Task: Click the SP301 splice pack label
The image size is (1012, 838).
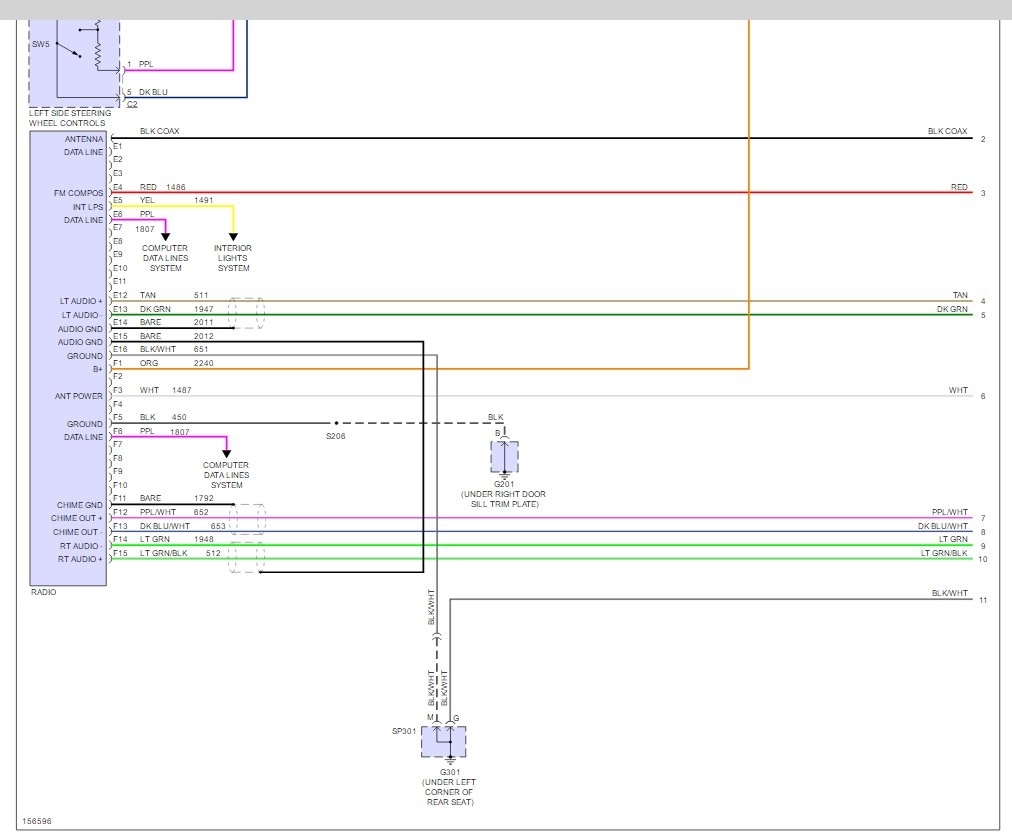Action: [402, 731]
